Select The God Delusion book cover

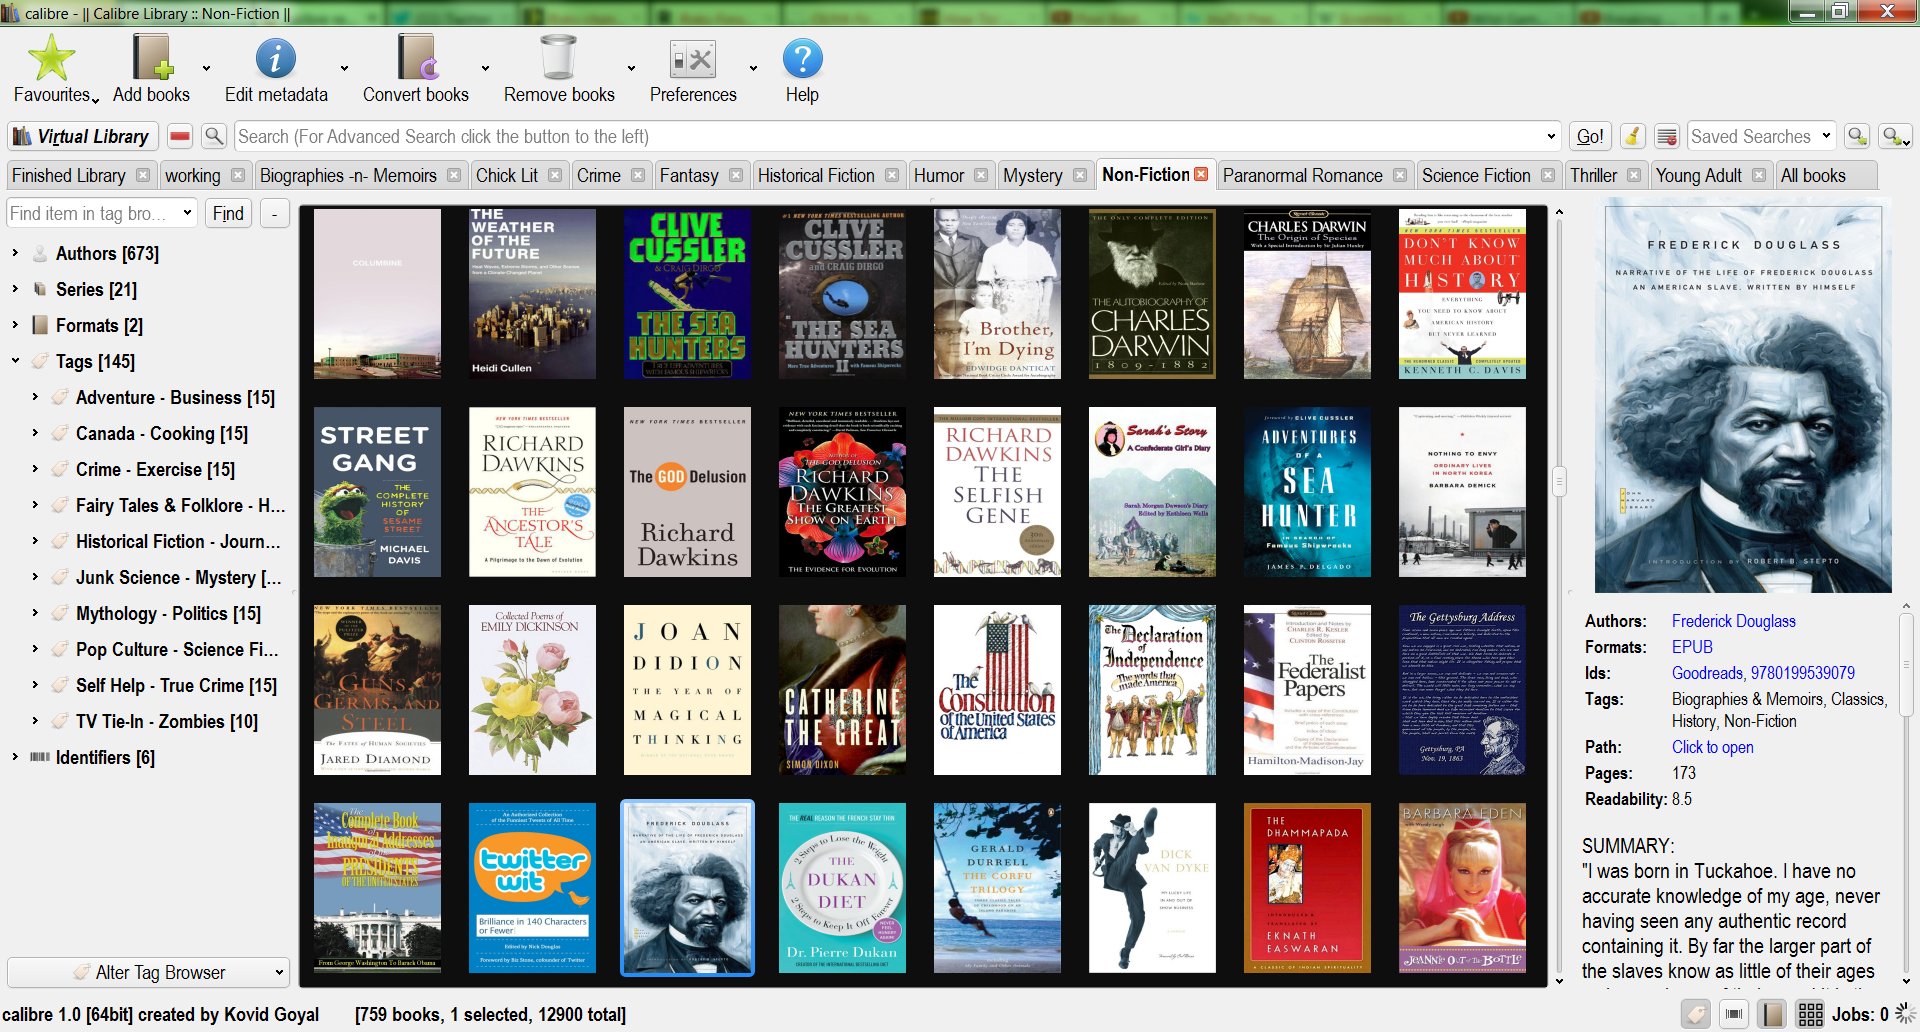(x=687, y=491)
